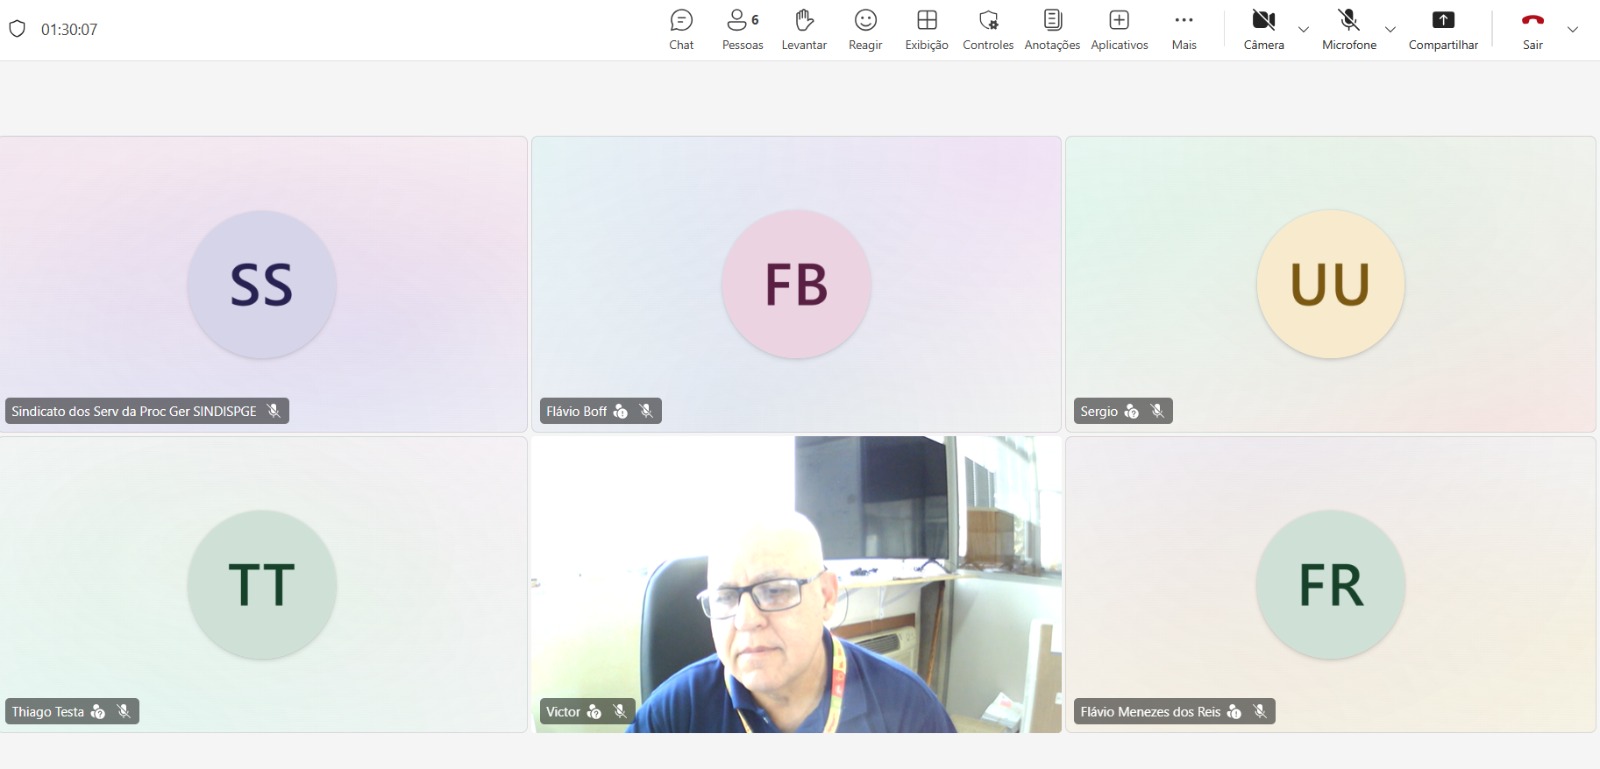
Task: Open the Anotações notes panel
Action: [x=1052, y=29]
